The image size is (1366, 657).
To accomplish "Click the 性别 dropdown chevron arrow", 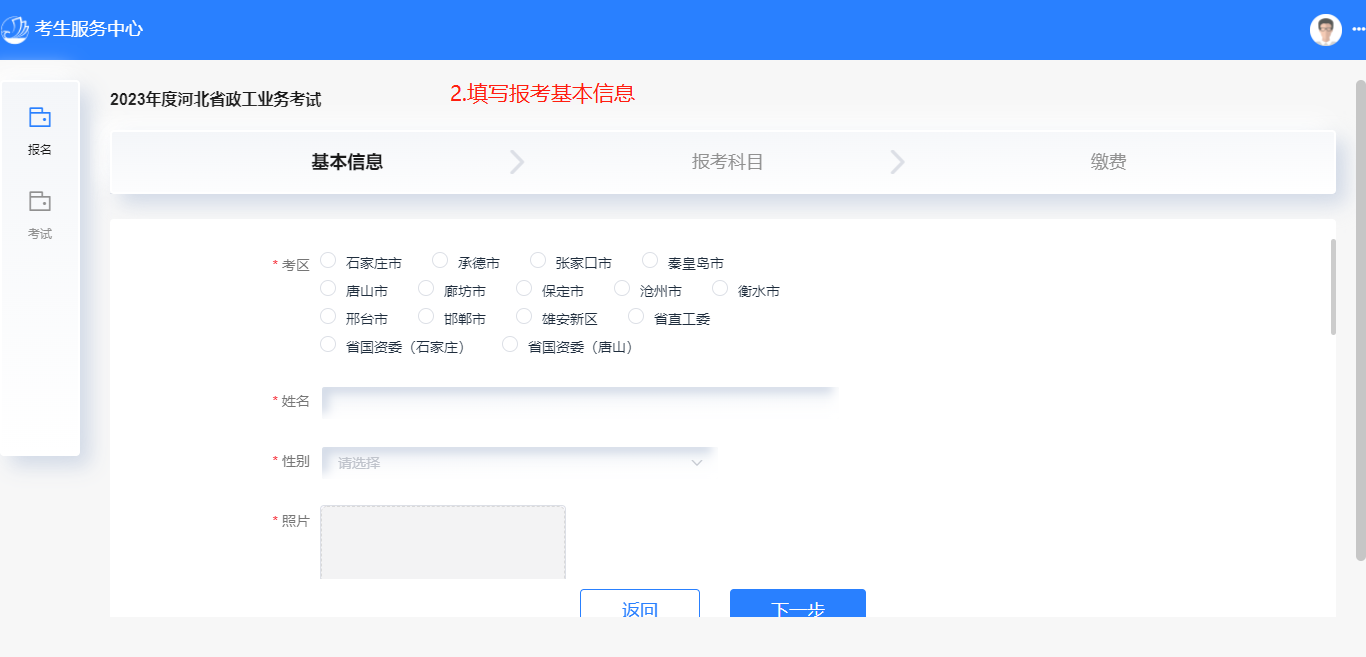I will [697, 463].
